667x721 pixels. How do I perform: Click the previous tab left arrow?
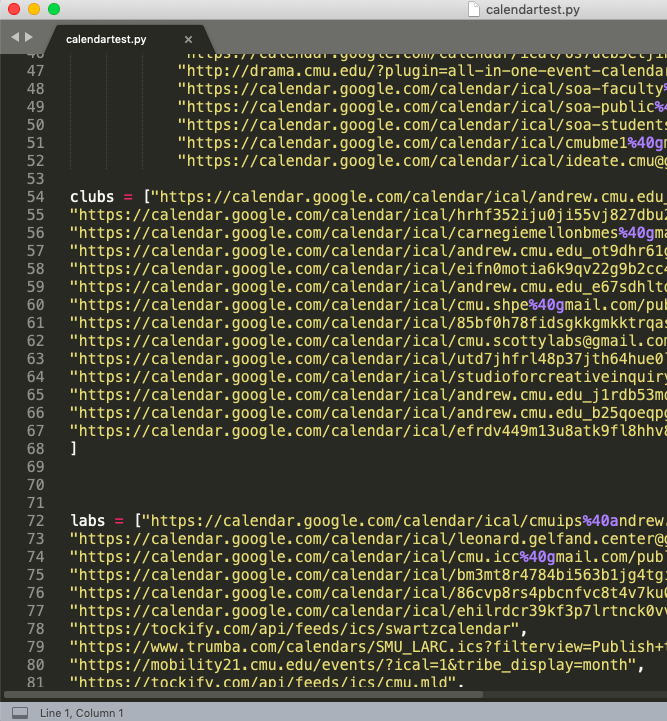click(x=15, y=37)
